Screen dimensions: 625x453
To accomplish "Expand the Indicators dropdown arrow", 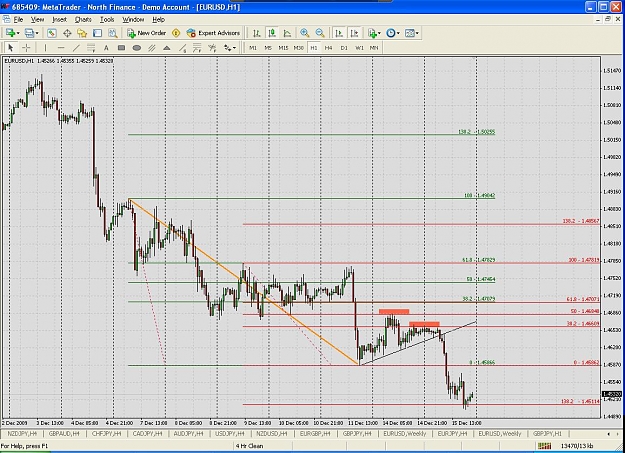I will point(379,33).
